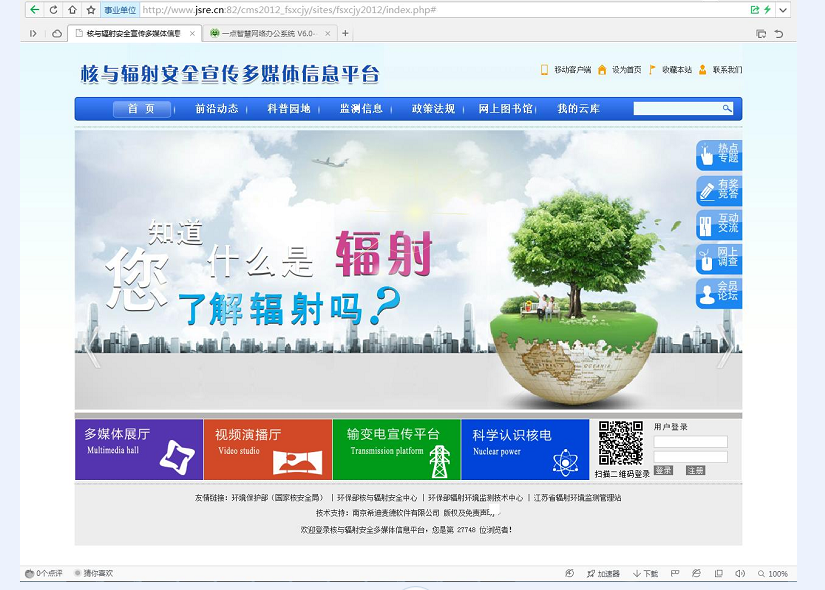The width and height of the screenshot is (825, 590).
Task: Open the 有奖竞答 quiz icon
Action: 718,190
